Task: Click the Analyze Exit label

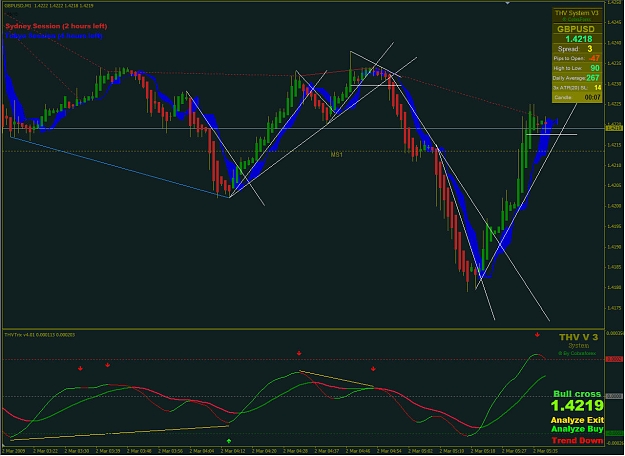Action: pyautogui.click(x=577, y=420)
